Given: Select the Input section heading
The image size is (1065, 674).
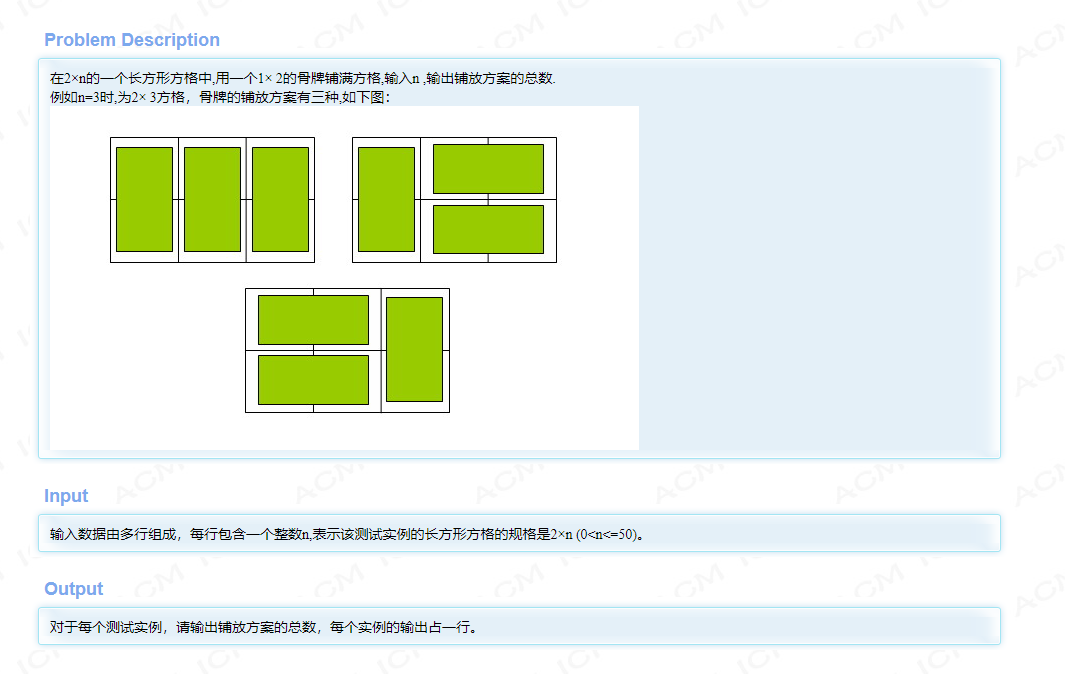Looking at the screenshot, I should [x=65, y=495].
